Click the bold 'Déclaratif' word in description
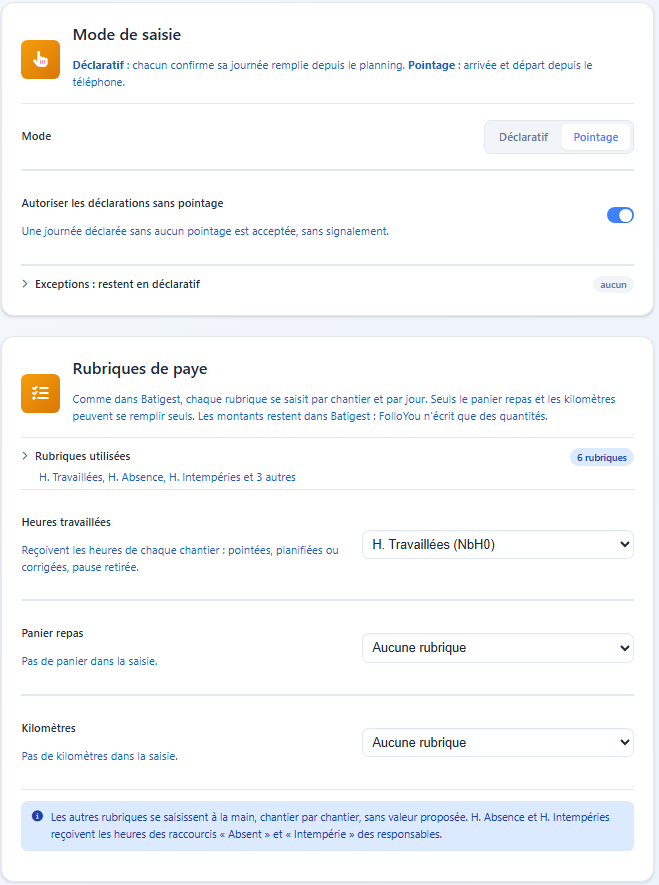This screenshot has height=885, width=659. (x=98, y=65)
